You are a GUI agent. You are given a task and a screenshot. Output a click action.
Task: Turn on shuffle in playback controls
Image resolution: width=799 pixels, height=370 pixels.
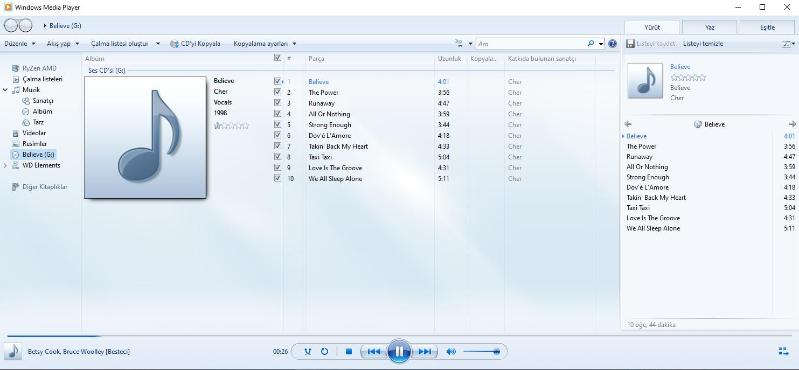pos(307,352)
